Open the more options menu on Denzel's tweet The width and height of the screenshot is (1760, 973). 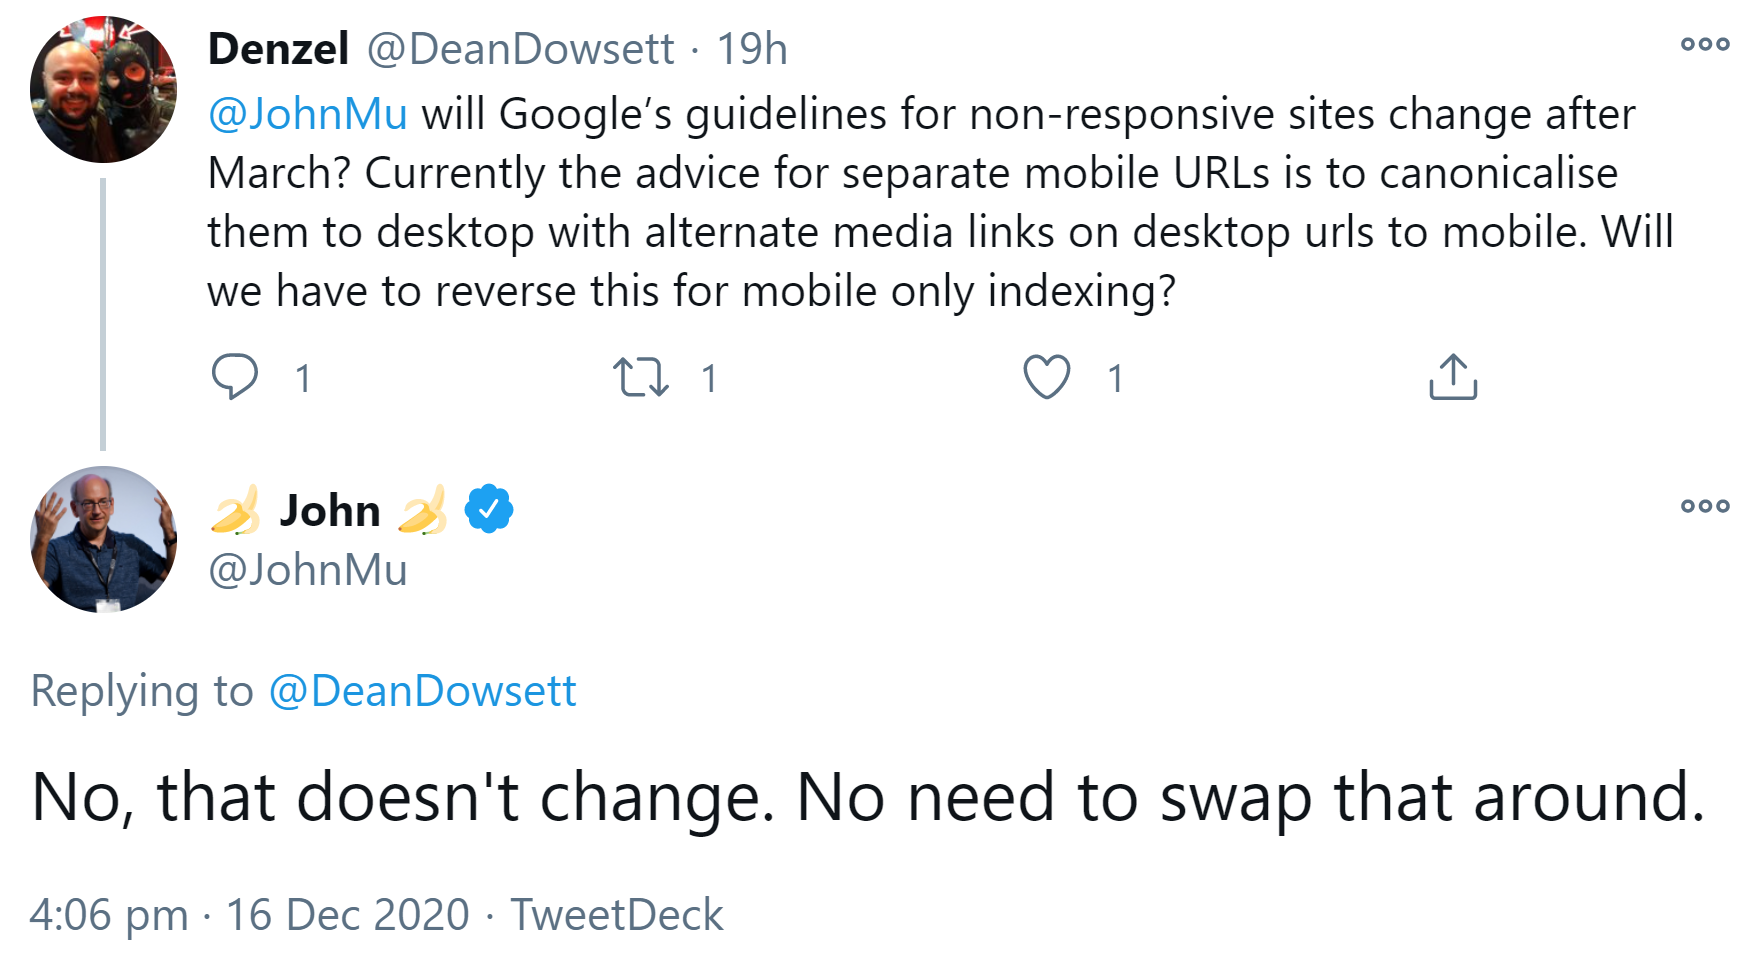[x=1707, y=42]
